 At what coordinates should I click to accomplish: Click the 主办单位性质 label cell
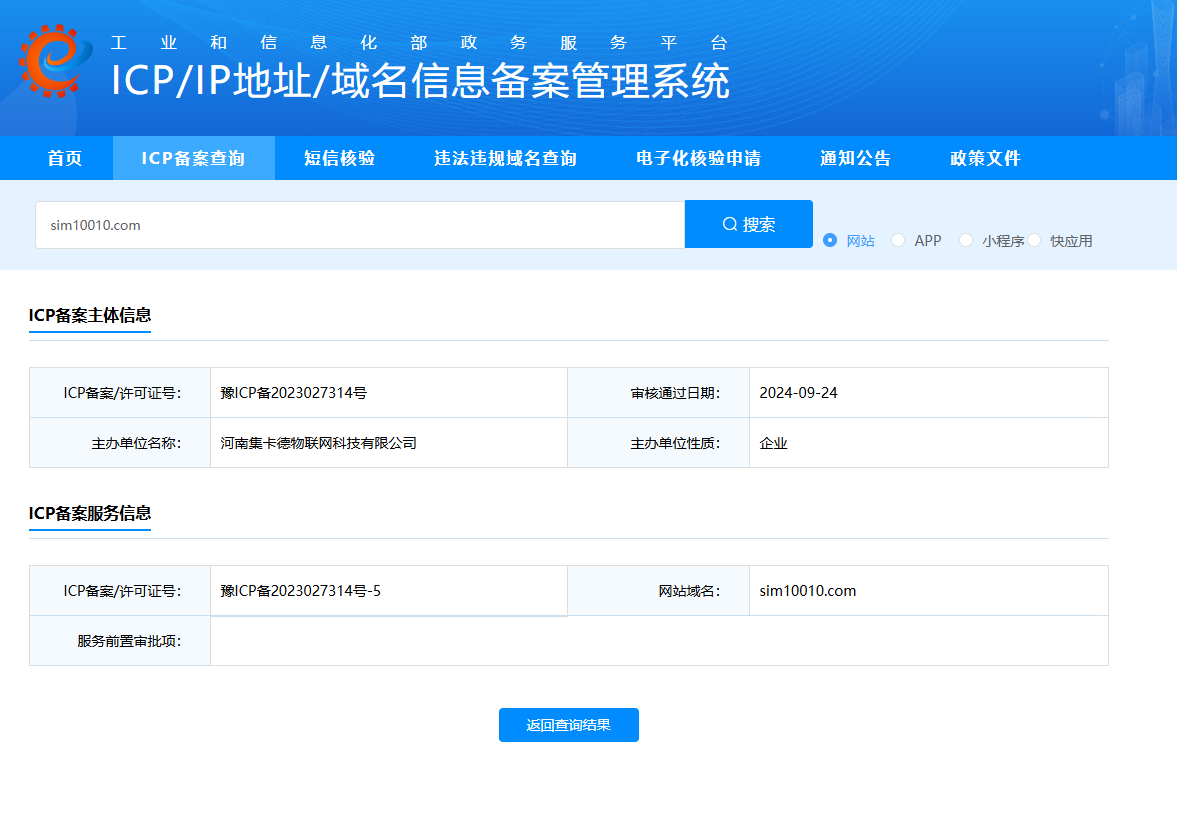pyautogui.click(x=658, y=443)
